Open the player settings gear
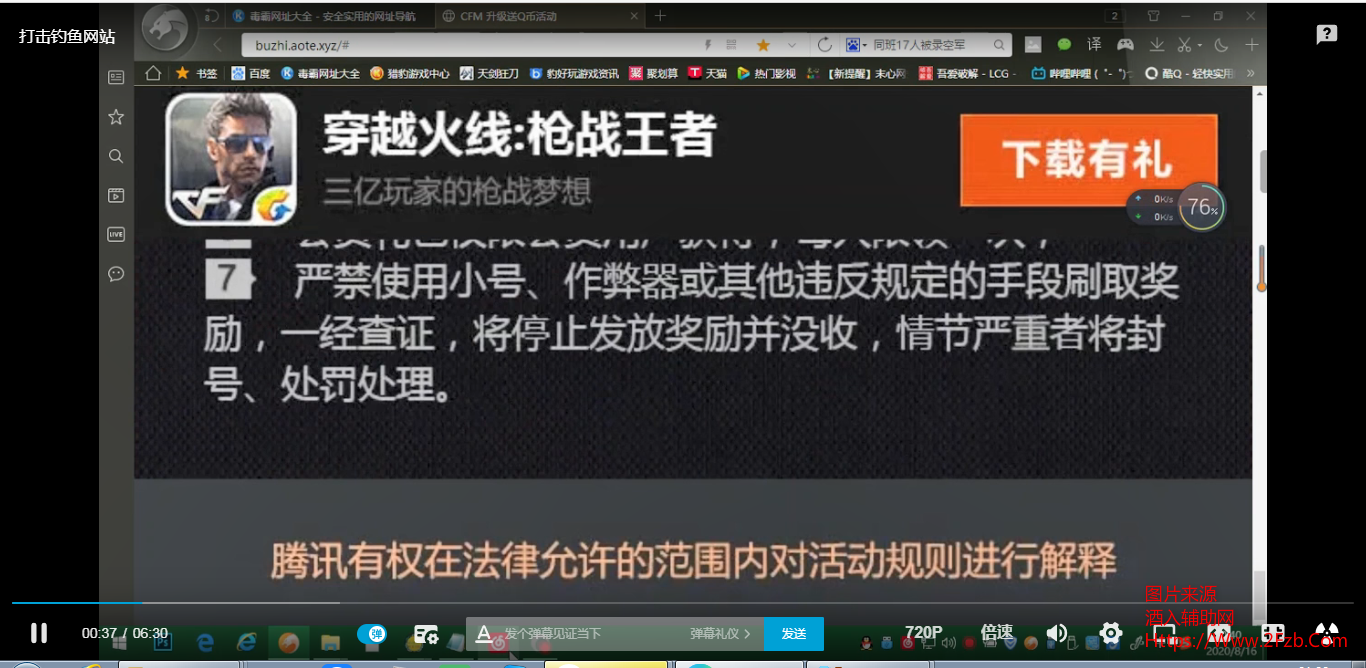Screen dimensions: 1366x668 1111,633
